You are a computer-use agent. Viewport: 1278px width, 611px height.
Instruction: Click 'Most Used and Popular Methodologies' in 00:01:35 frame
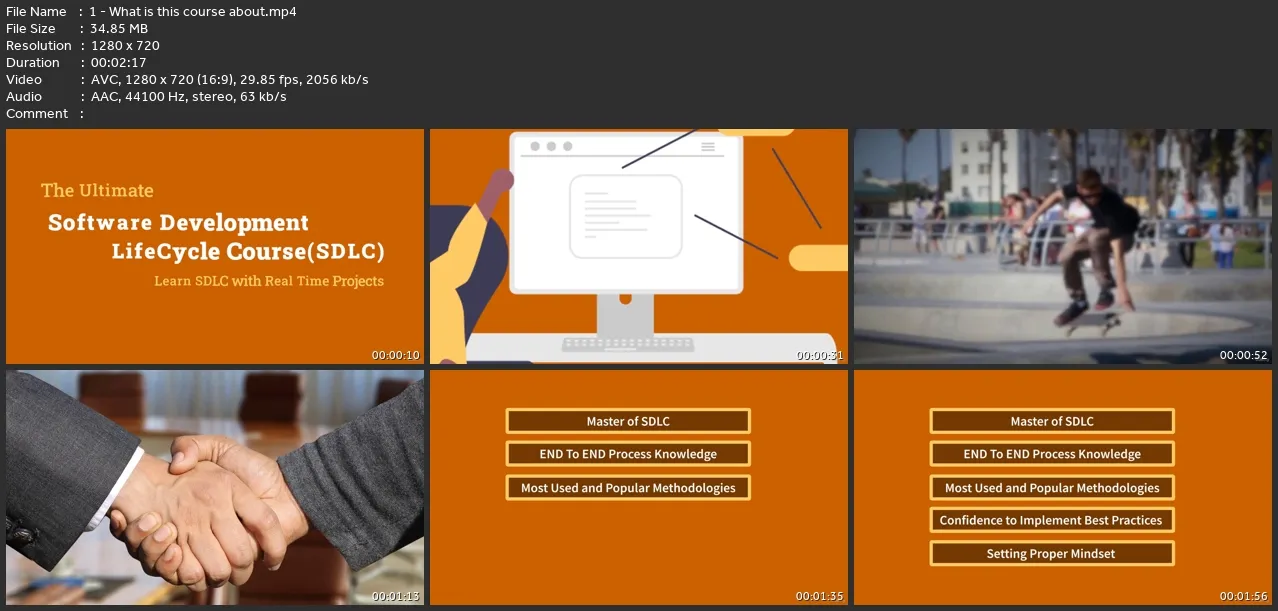click(628, 488)
